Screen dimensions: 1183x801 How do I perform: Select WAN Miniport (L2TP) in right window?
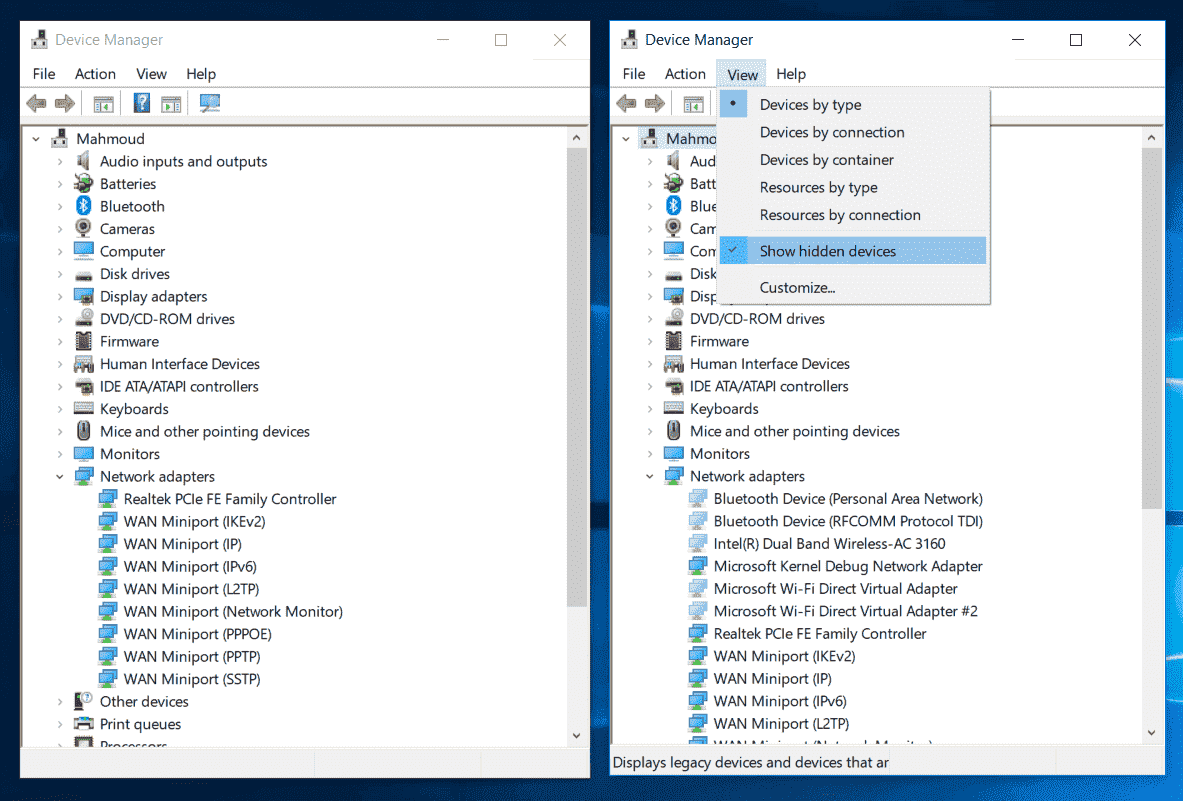tap(782, 723)
